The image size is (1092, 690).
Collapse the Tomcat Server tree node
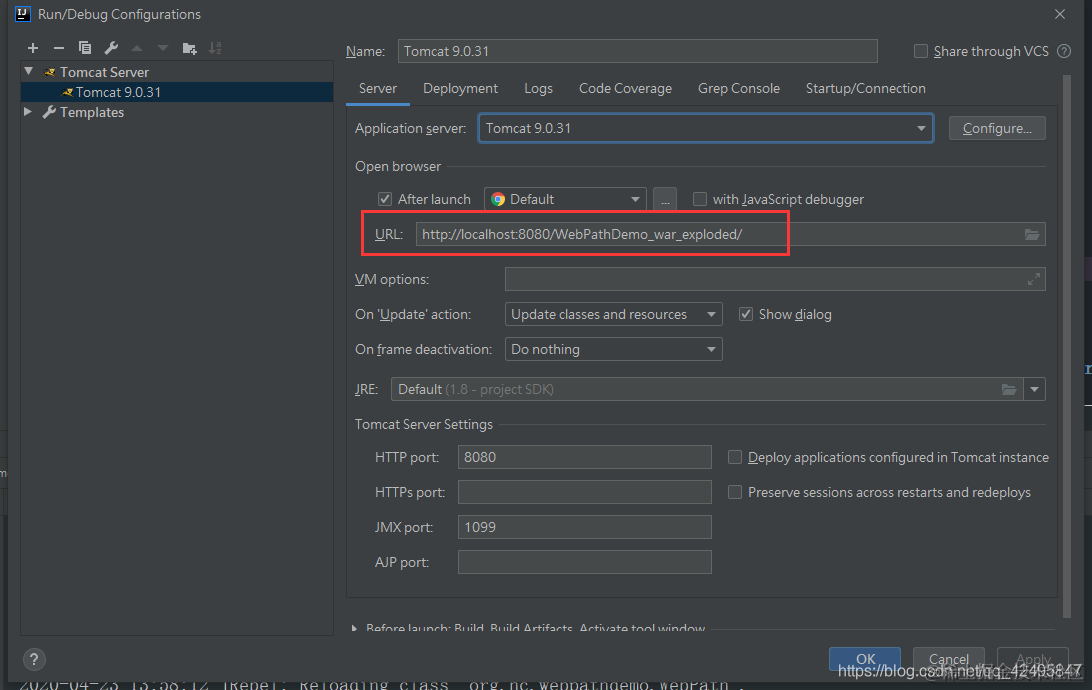point(29,71)
